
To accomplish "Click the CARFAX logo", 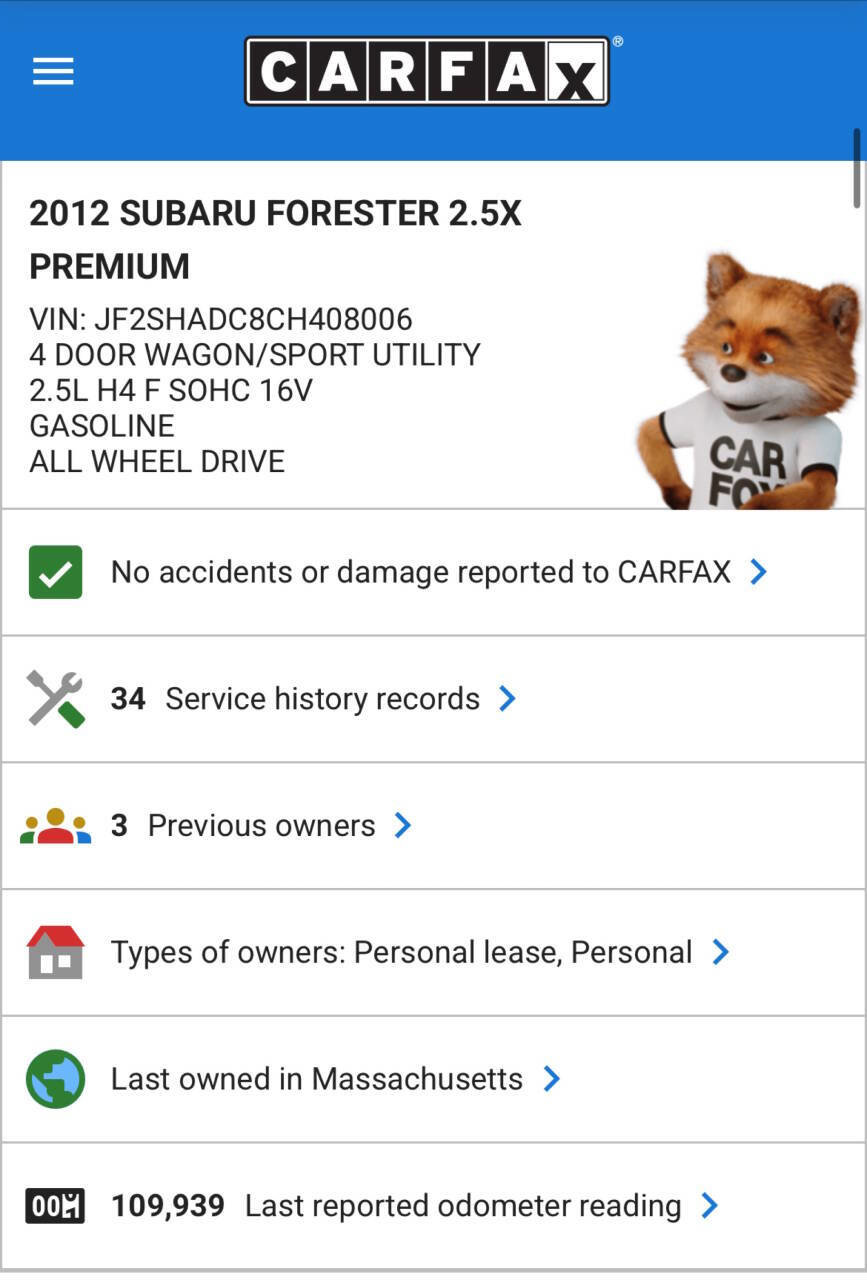I will (x=427, y=71).
